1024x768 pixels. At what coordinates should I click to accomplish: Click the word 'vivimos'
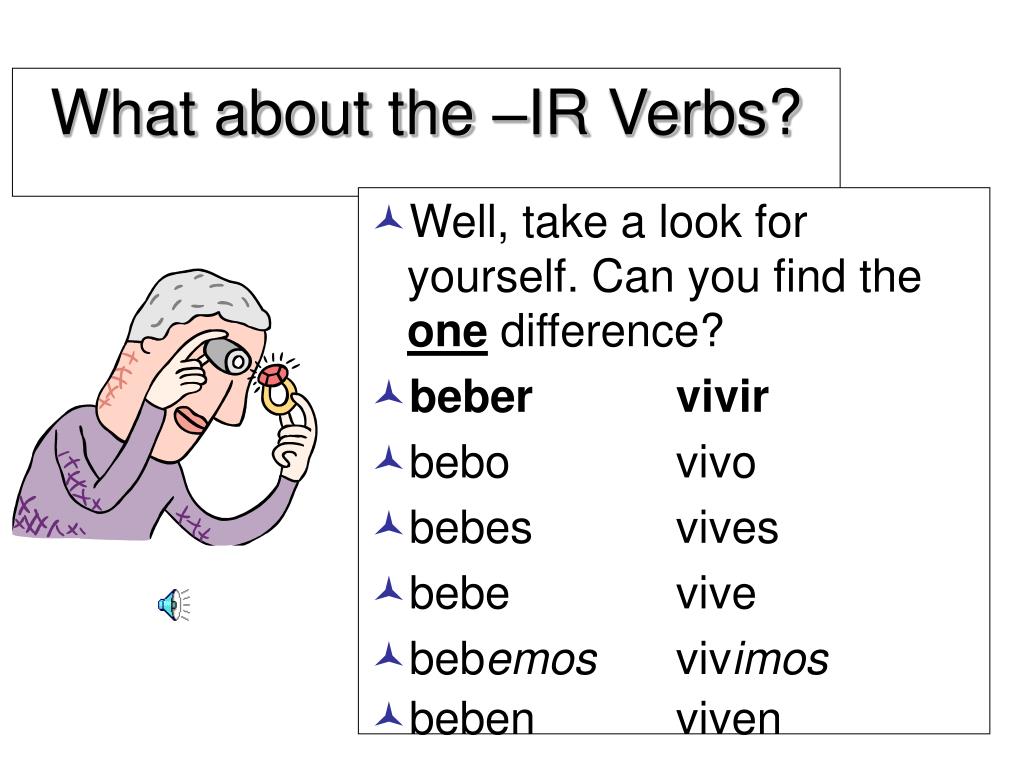pos(752,658)
